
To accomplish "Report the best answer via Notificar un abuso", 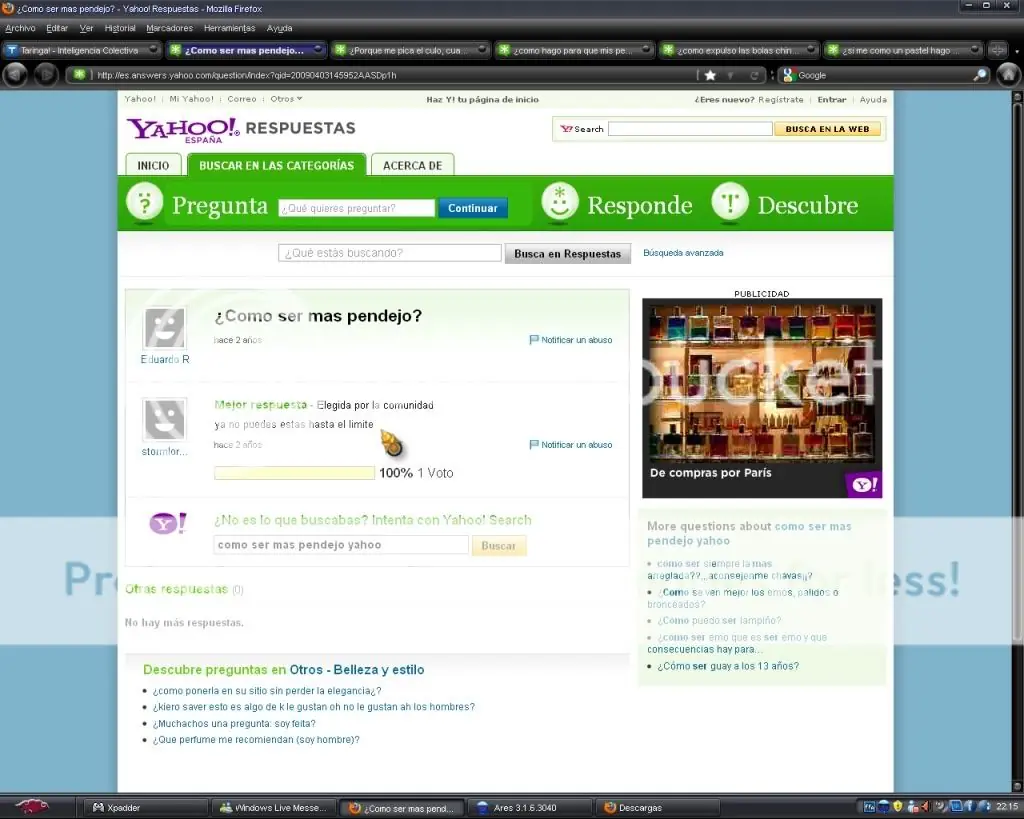I will 571,445.
